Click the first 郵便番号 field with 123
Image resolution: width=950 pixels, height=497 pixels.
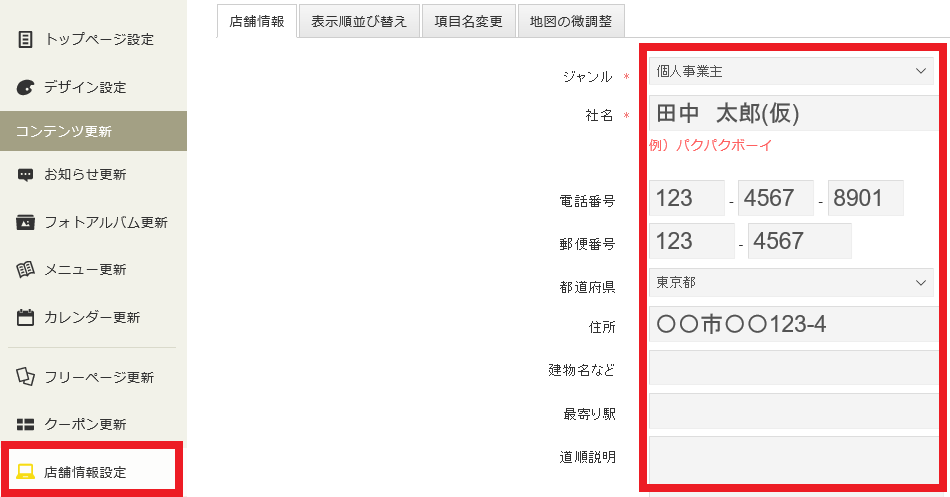tap(691, 241)
